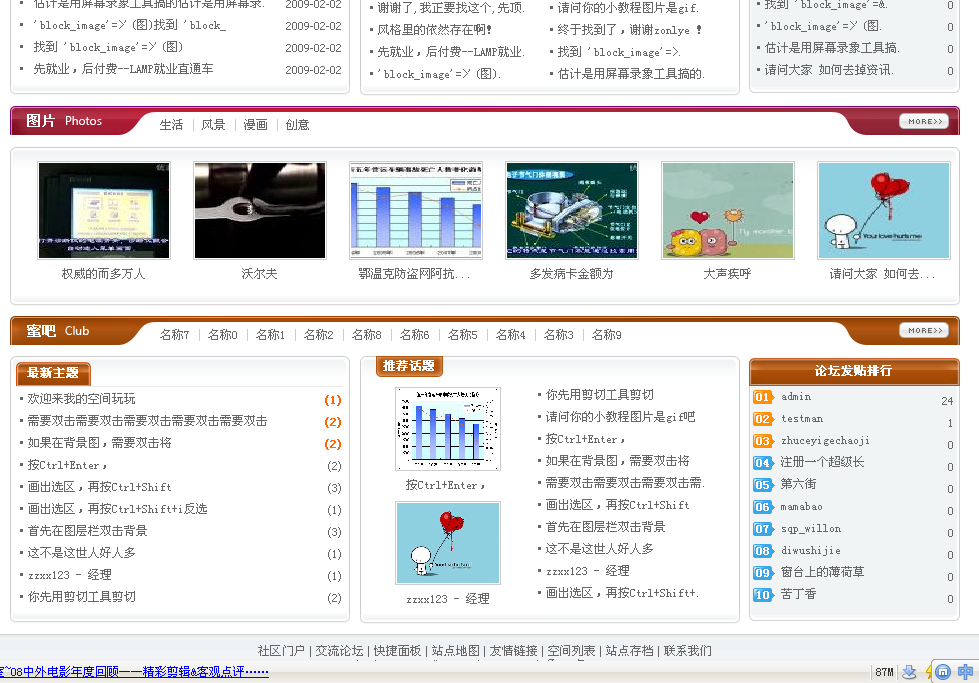
Task: Open 请问你的小教程图片是gif吧 topic in 推荐话题
Action: (620, 417)
